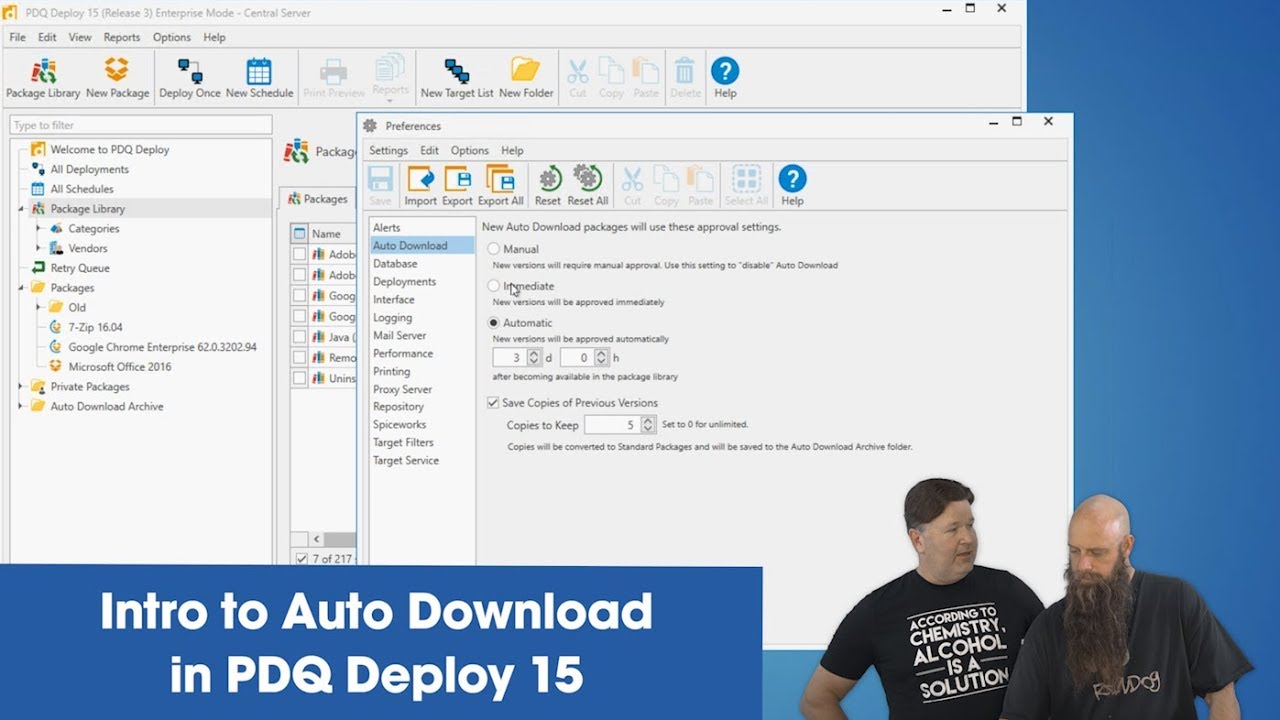Click Print Preview in main toolbar
Screen dimensions: 1280x720
(334, 78)
